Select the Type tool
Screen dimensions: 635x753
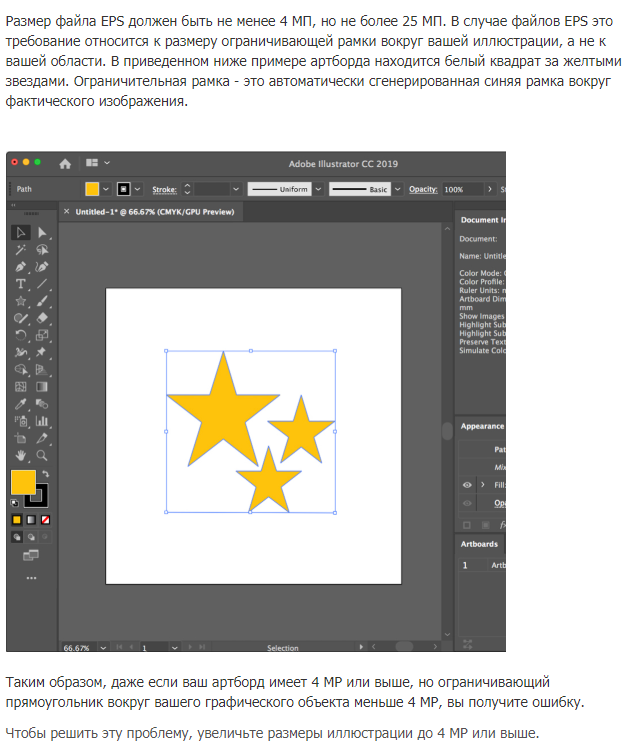tap(21, 284)
